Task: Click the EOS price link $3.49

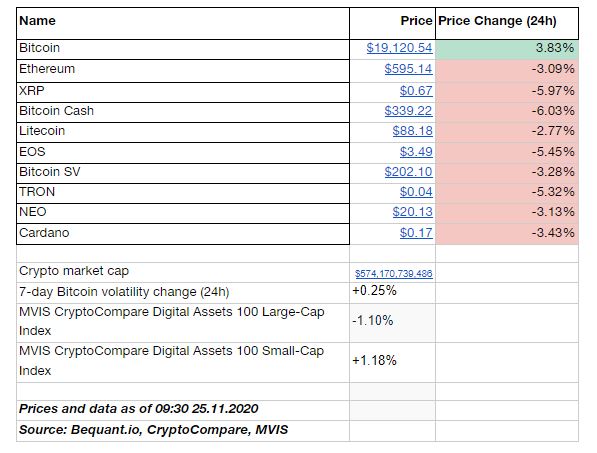Action: click(x=416, y=152)
